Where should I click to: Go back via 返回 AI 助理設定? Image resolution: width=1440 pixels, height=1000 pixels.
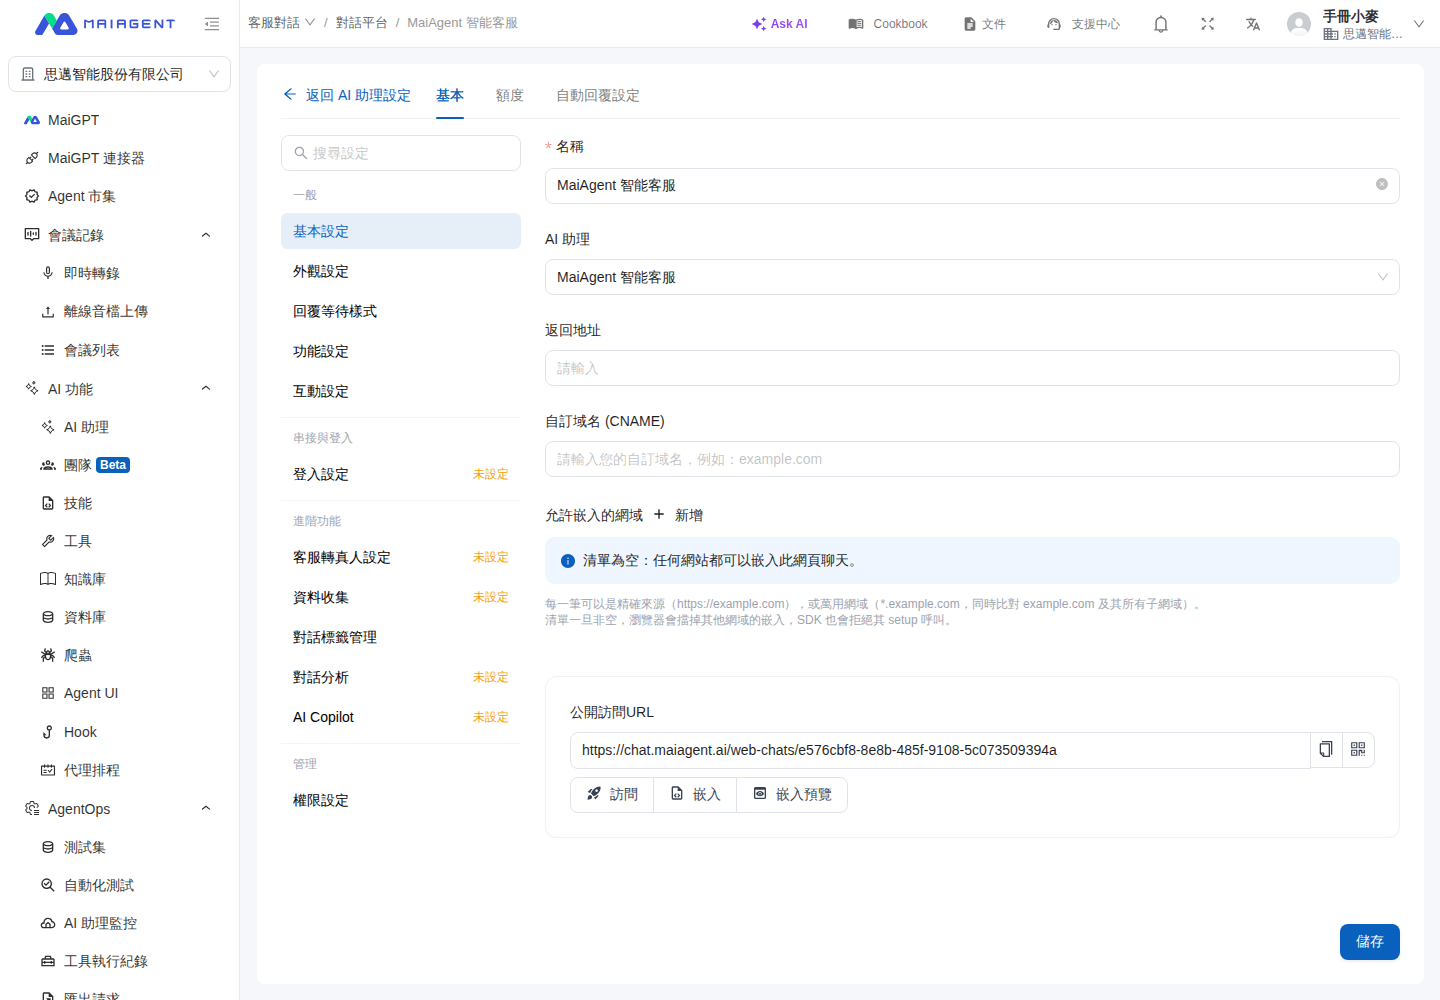click(x=347, y=95)
